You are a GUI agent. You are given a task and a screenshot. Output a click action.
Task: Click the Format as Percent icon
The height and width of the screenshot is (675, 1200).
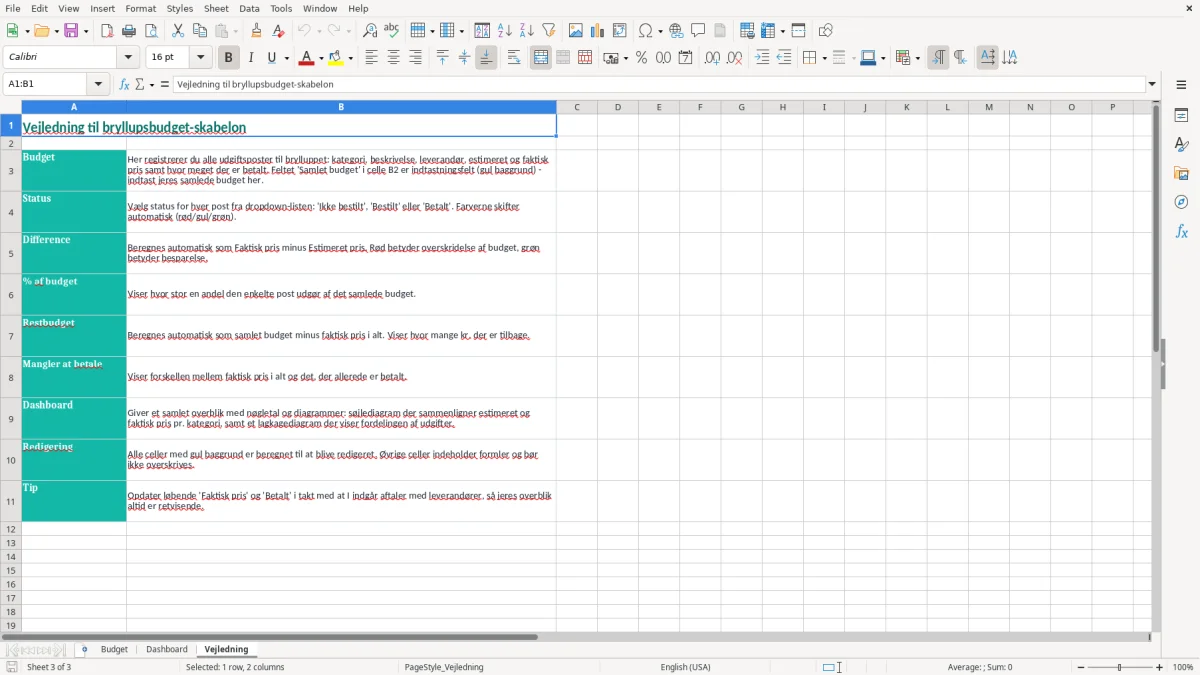[x=641, y=58]
